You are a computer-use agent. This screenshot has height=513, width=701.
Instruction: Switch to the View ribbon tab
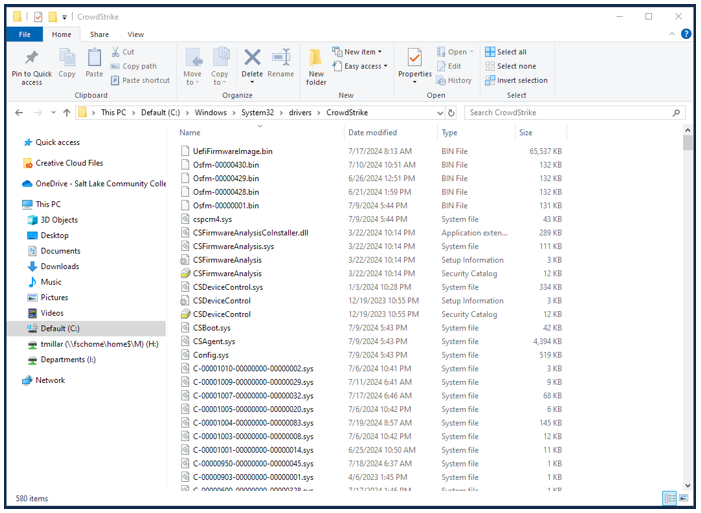point(135,34)
